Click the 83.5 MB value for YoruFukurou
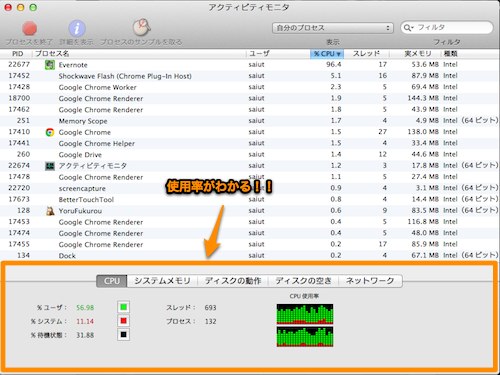This screenshot has width=500, height=375. (x=425, y=211)
